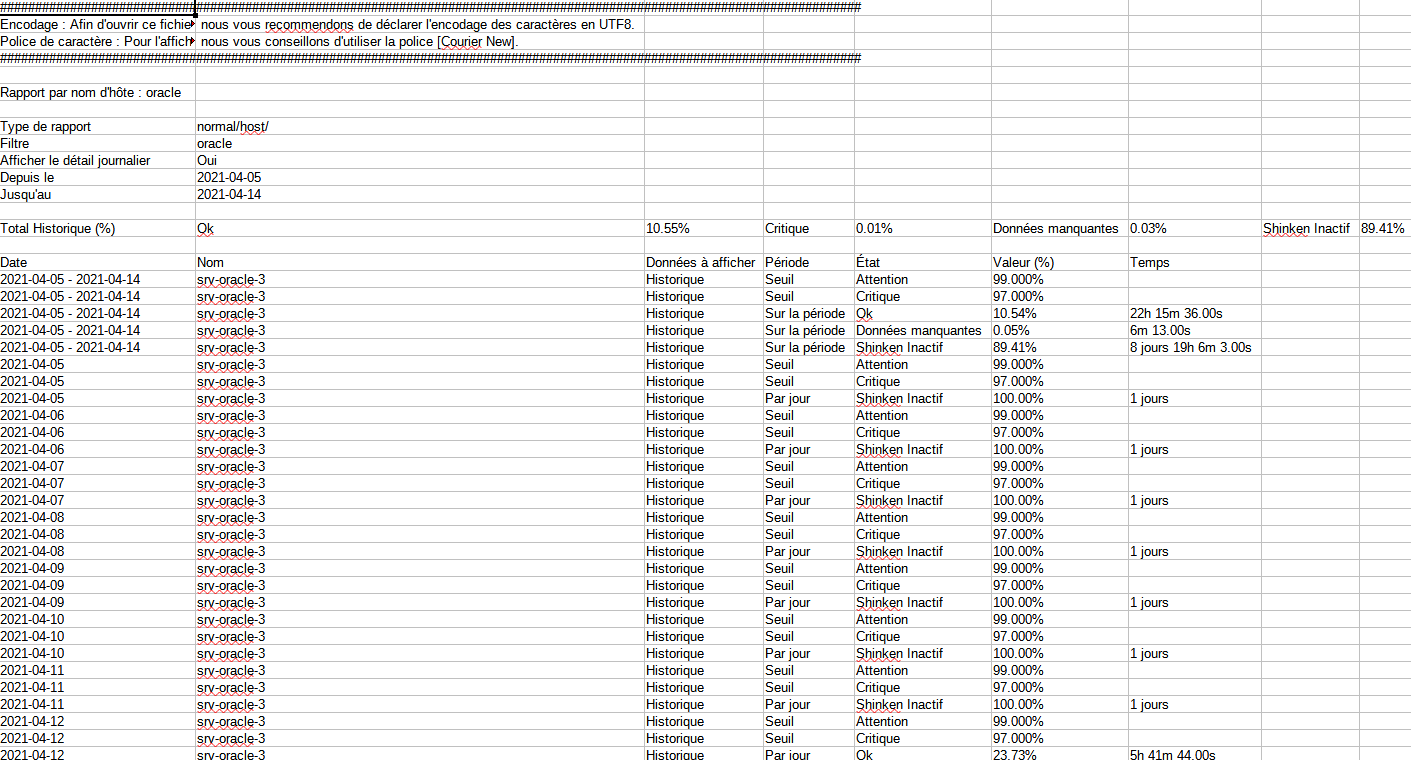Select the 23.73% value cell

point(1015,755)
